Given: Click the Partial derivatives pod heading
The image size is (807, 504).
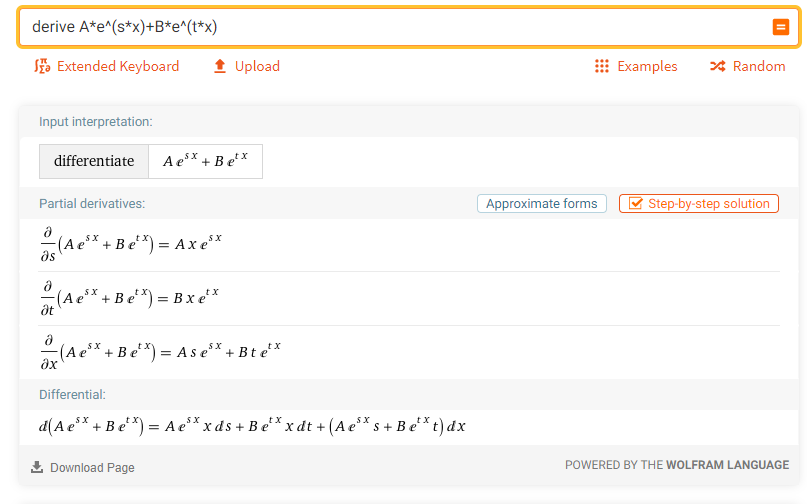Looking at the screenshot, I should tap(92, 204).
